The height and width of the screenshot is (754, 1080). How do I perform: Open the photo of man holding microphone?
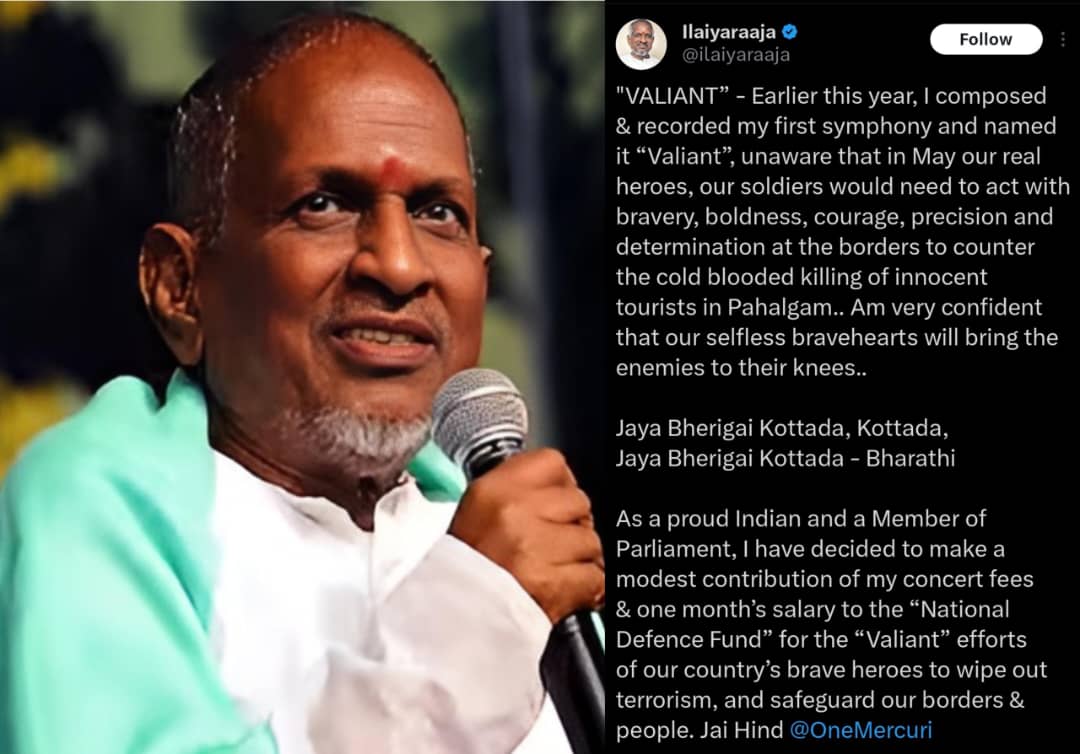pos(302,377)
